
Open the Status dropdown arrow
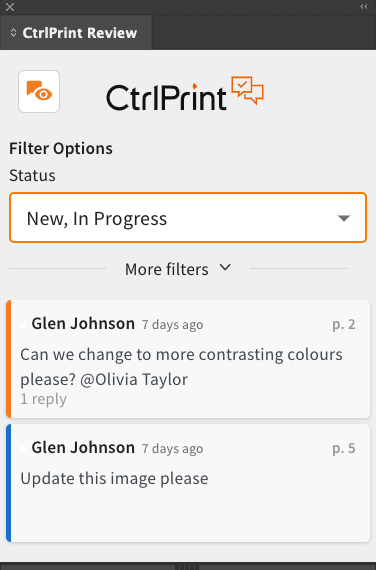click(344, 218)
